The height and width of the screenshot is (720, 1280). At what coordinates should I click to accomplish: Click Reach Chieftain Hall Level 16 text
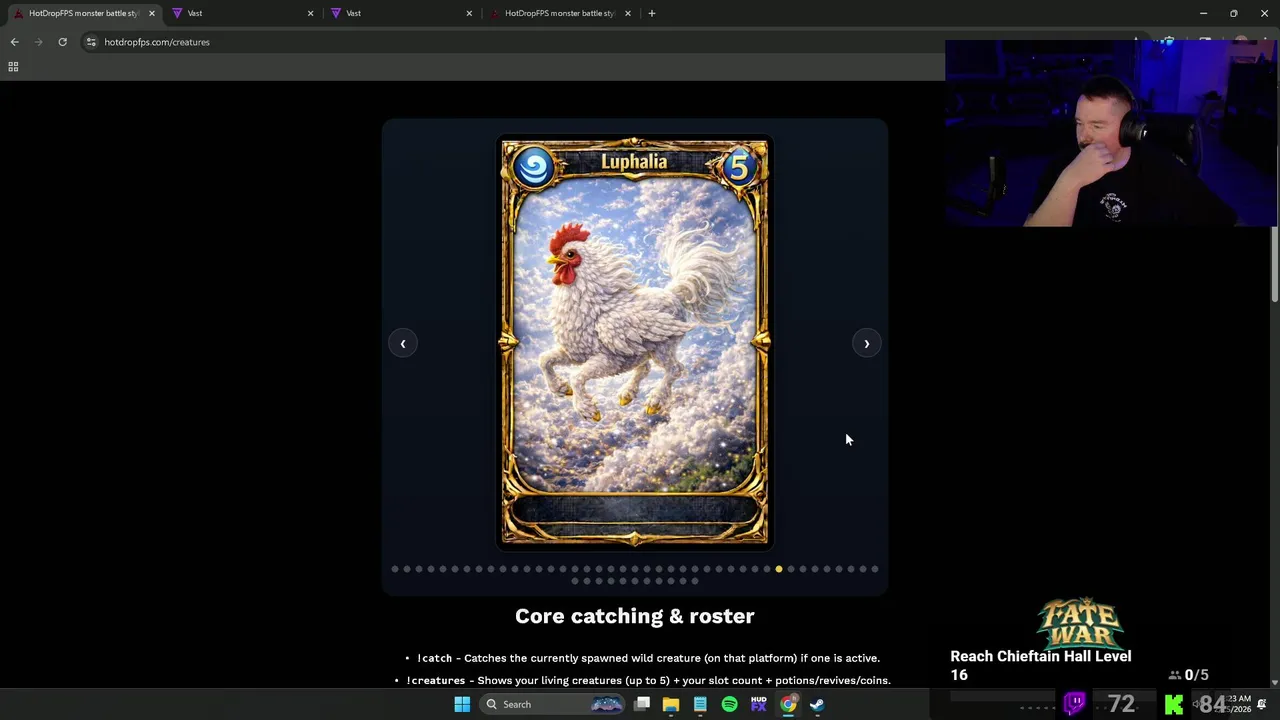(1040, 665)
